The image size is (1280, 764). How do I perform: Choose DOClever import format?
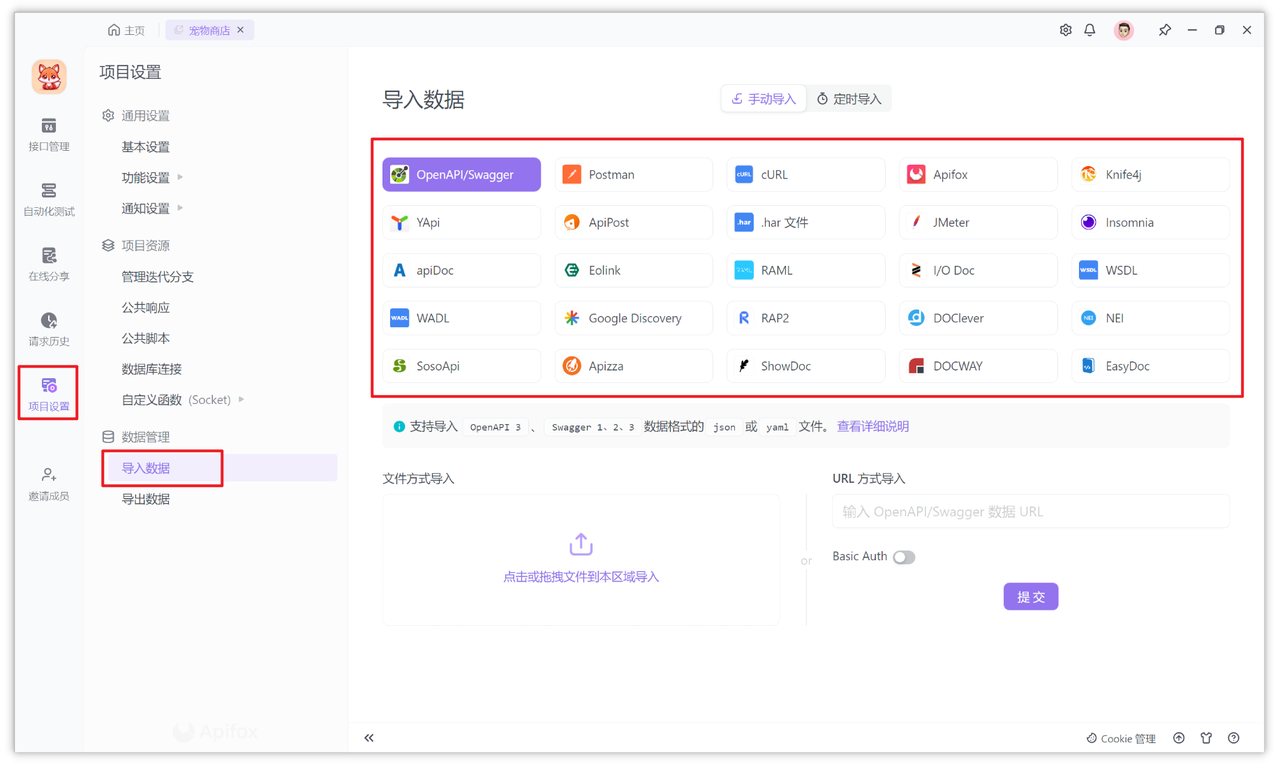point(978,318)
